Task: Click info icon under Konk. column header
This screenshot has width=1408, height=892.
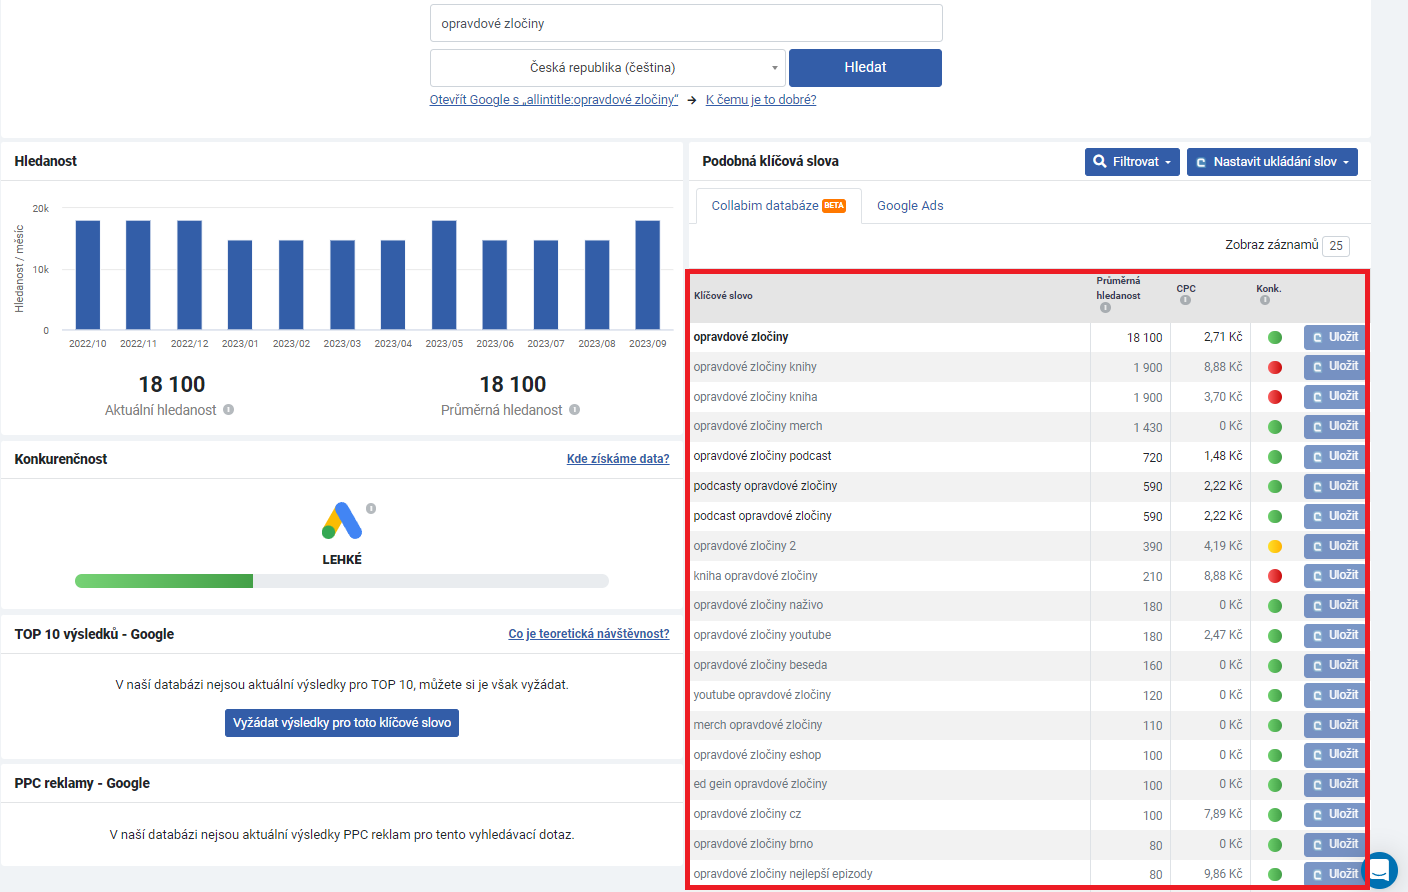Action: coord(1265,300)
